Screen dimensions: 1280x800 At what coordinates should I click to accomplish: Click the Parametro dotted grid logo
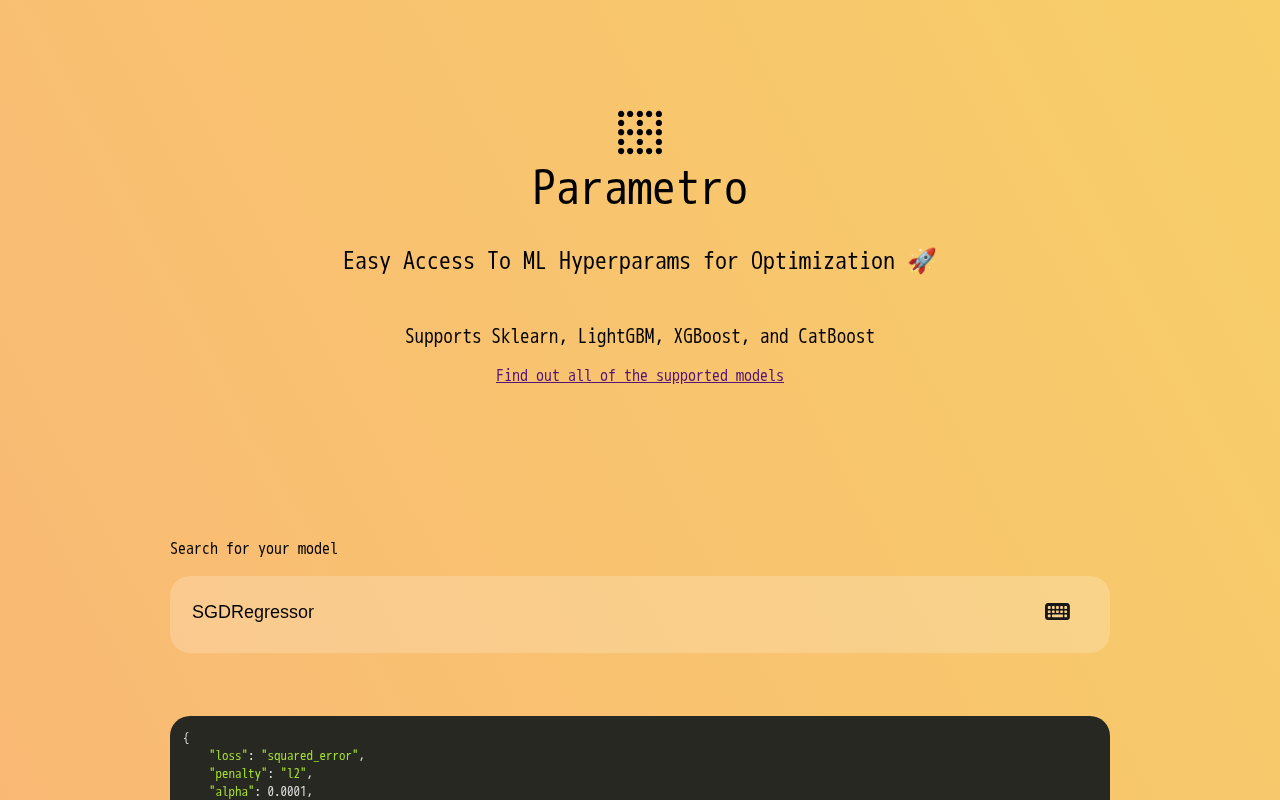(x=640, y=132)
